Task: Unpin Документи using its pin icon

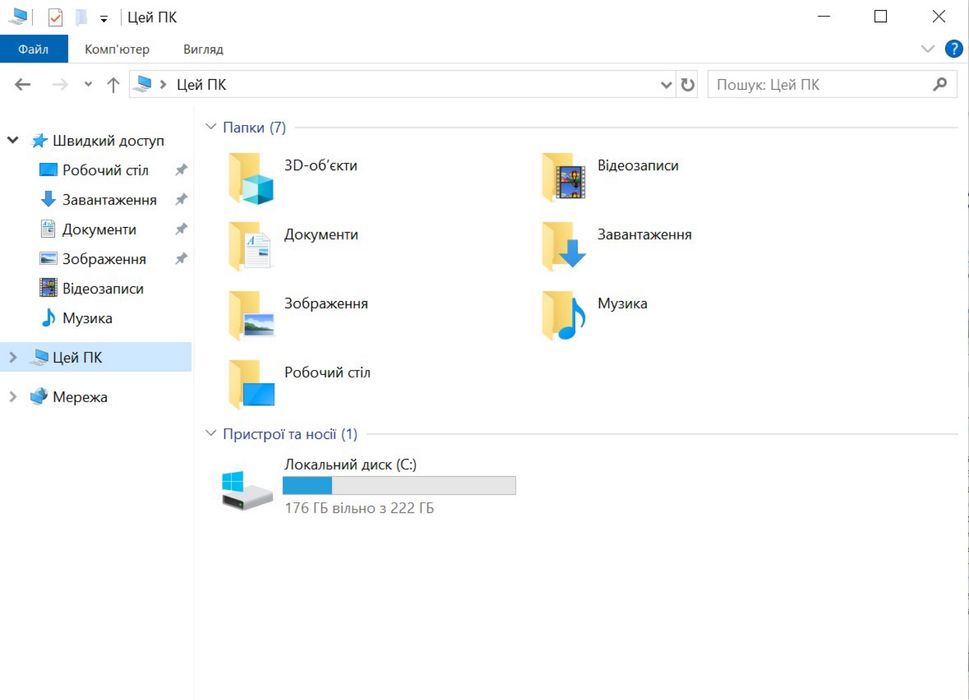Action: [x=181, y=229]
